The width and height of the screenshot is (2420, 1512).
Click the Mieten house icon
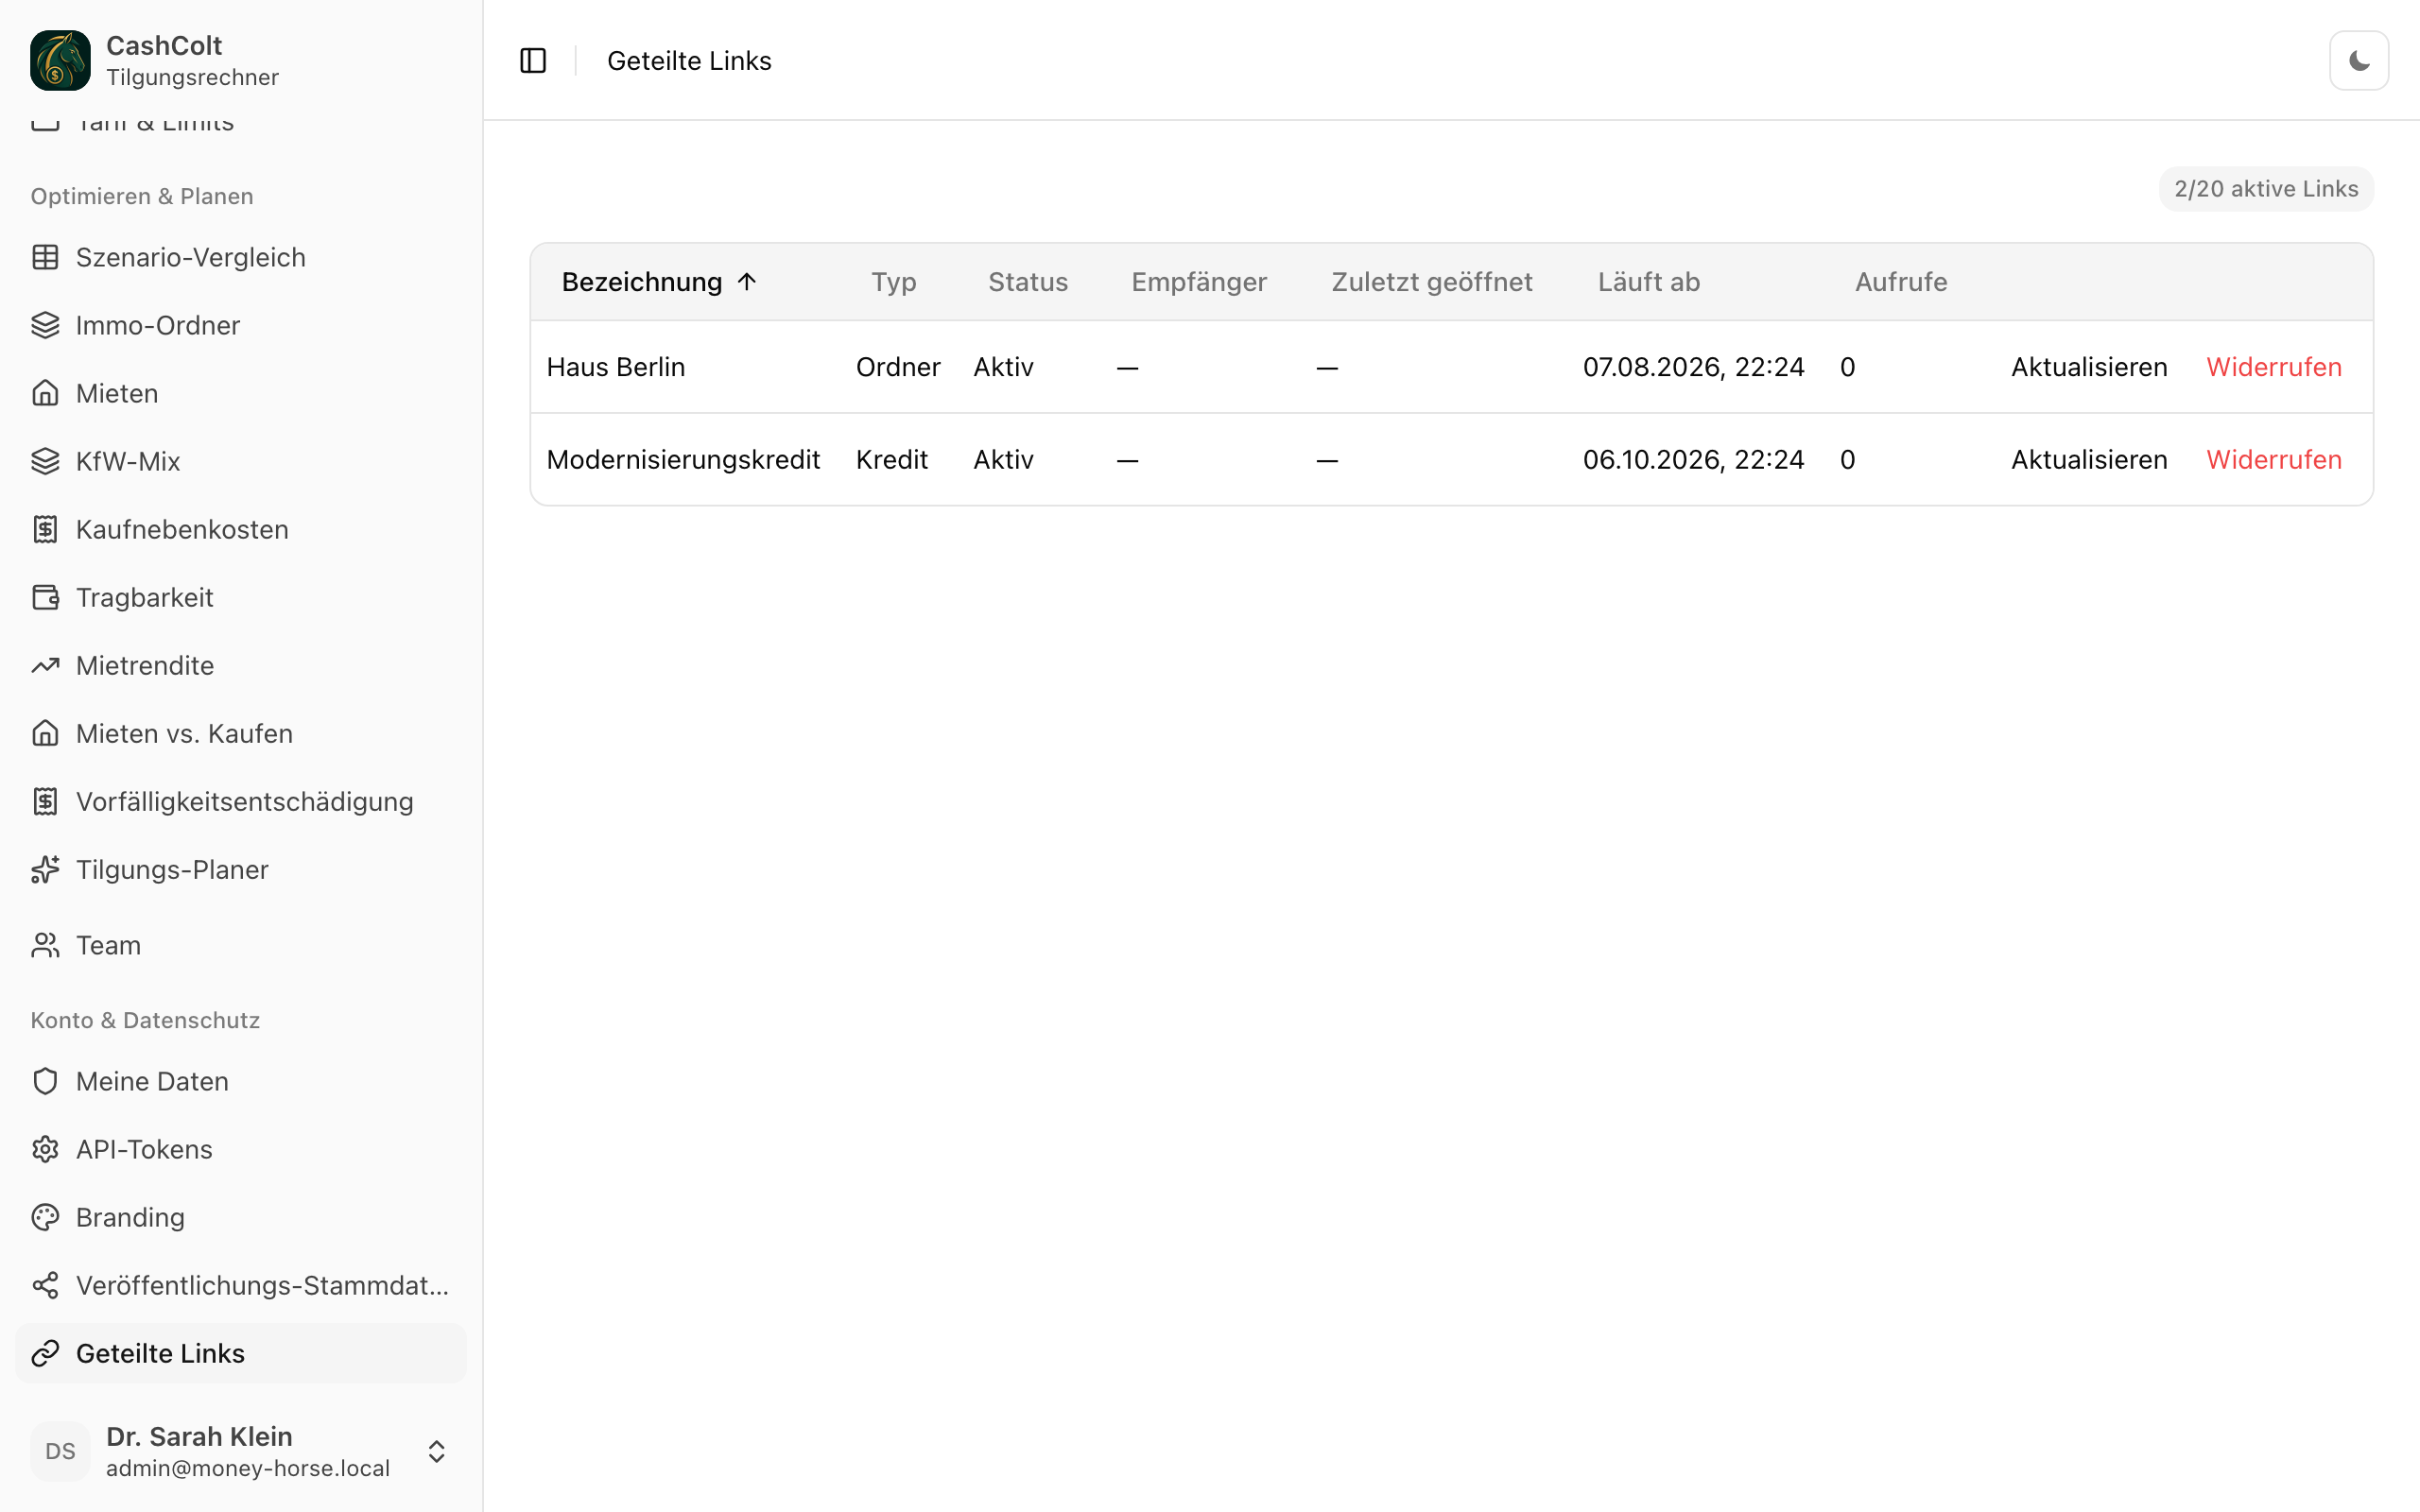click(45, 393)
